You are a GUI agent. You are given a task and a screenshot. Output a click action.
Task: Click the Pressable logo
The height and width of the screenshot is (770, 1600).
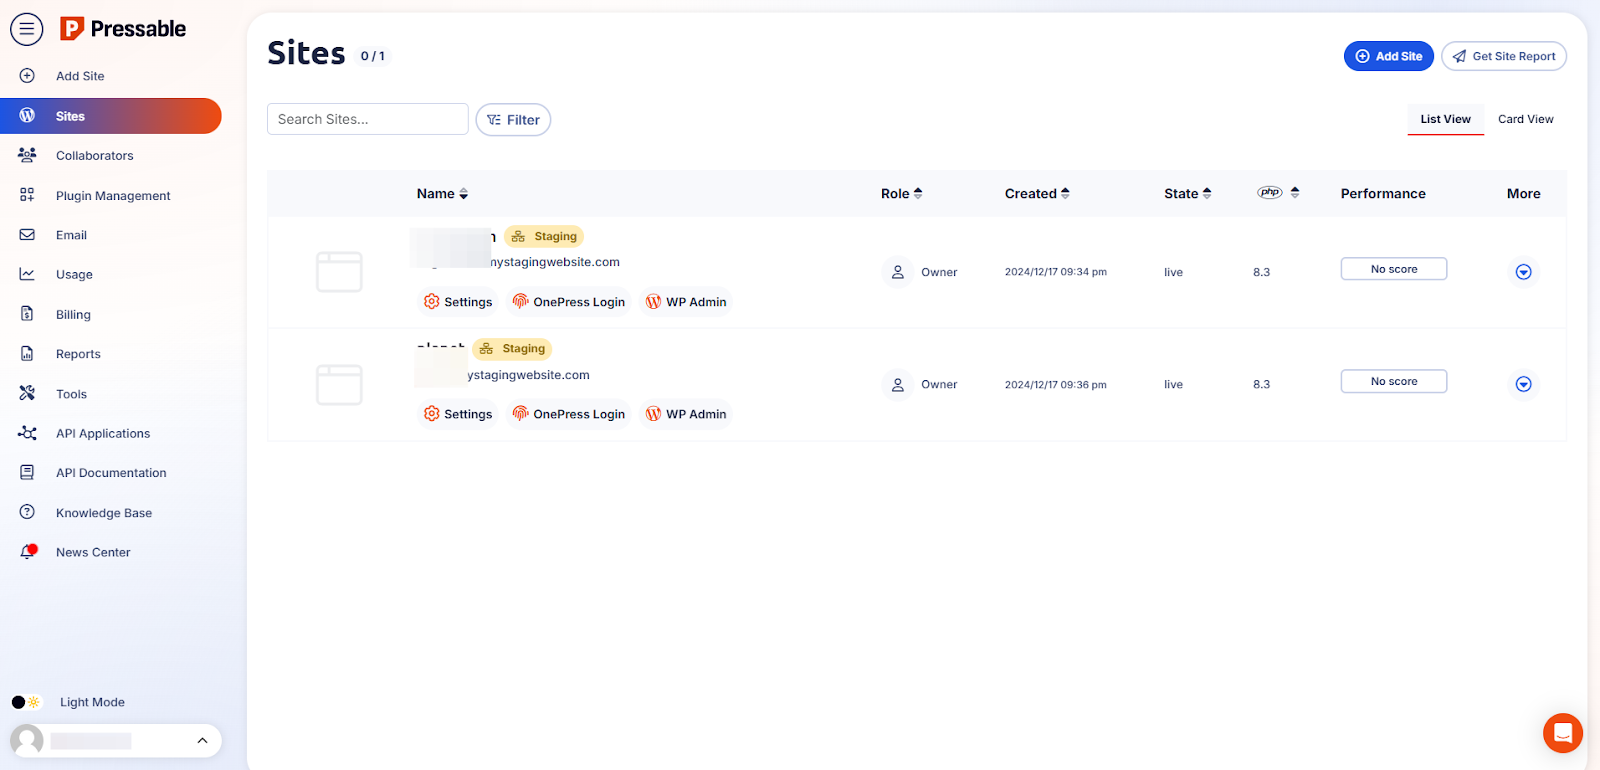[x=123, y=29]
